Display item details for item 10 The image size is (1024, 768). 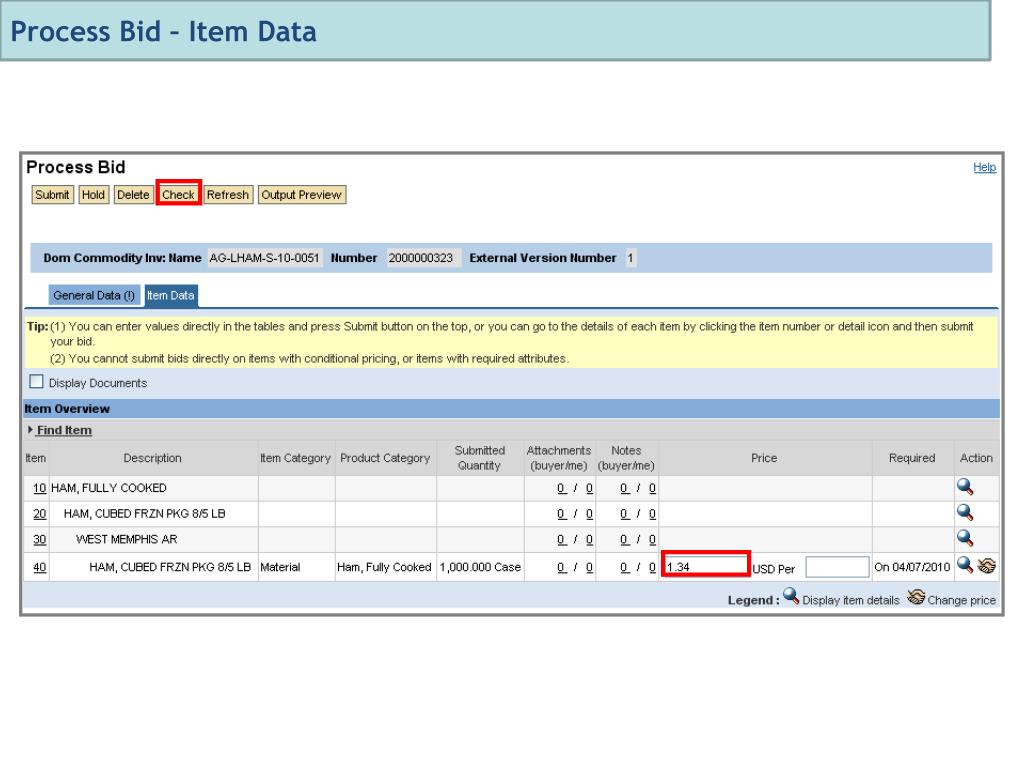tap(965, 487)
